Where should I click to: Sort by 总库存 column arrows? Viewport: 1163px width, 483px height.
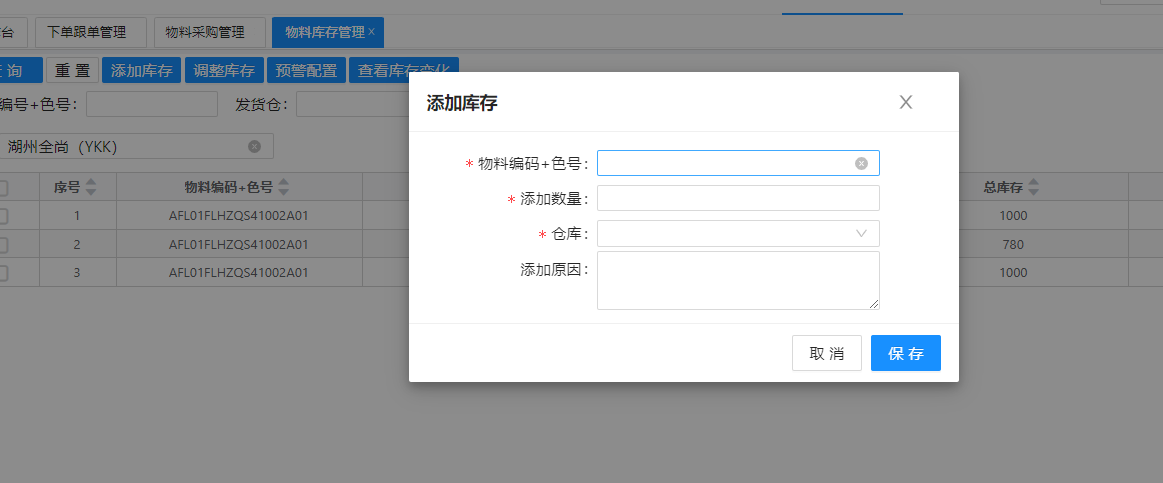pyautogui.click(x=1033, y=187)
